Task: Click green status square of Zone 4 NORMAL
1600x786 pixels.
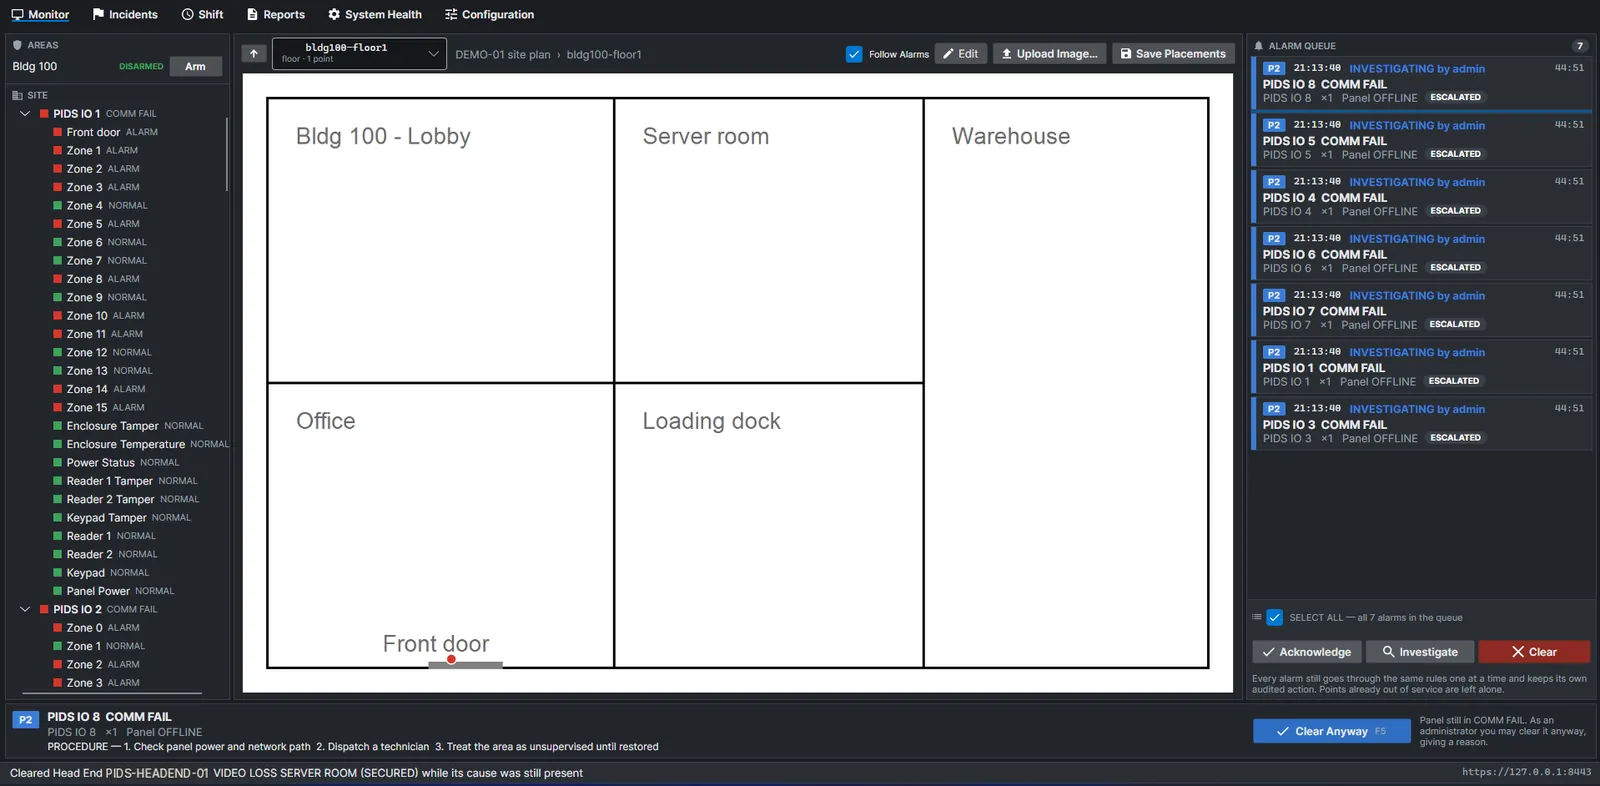Action: point(57,205)
